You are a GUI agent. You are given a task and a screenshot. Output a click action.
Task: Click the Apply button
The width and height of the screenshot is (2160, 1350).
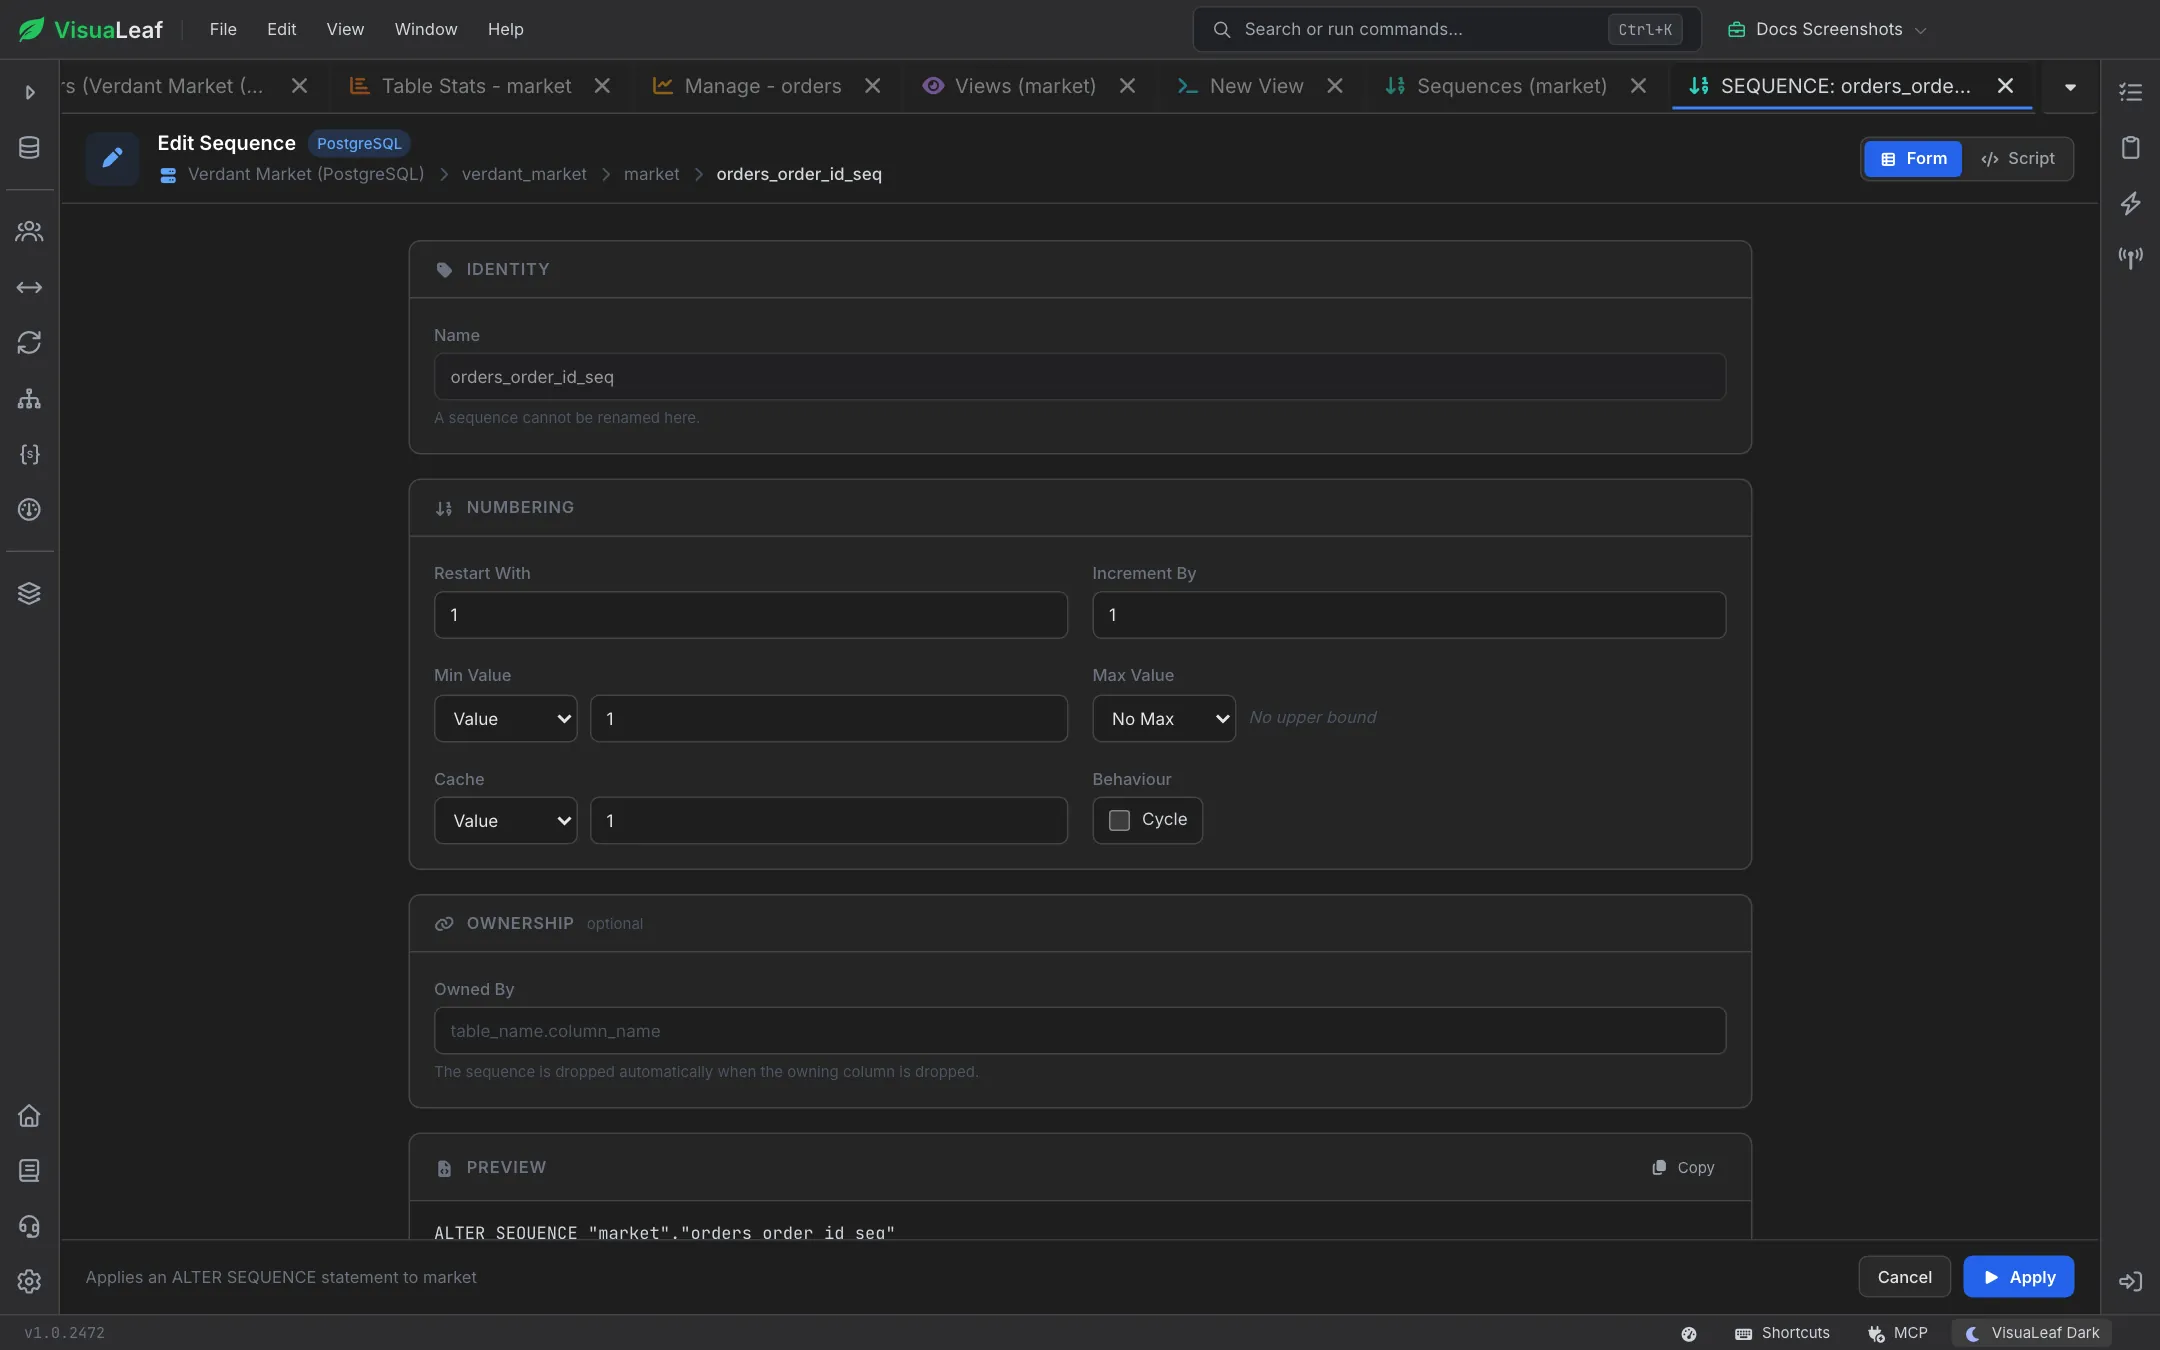tap(2018, 1277)
